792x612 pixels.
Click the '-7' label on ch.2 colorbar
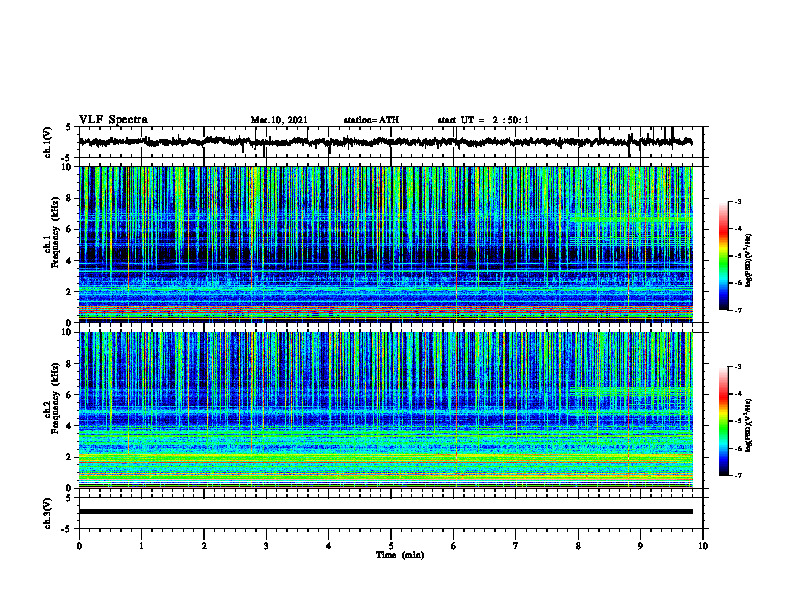738,475
